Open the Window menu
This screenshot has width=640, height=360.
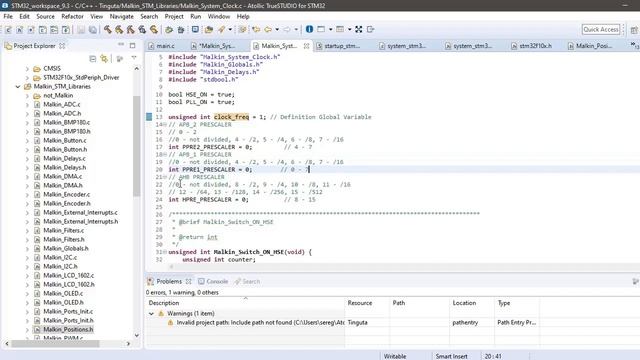coord(219,16)
